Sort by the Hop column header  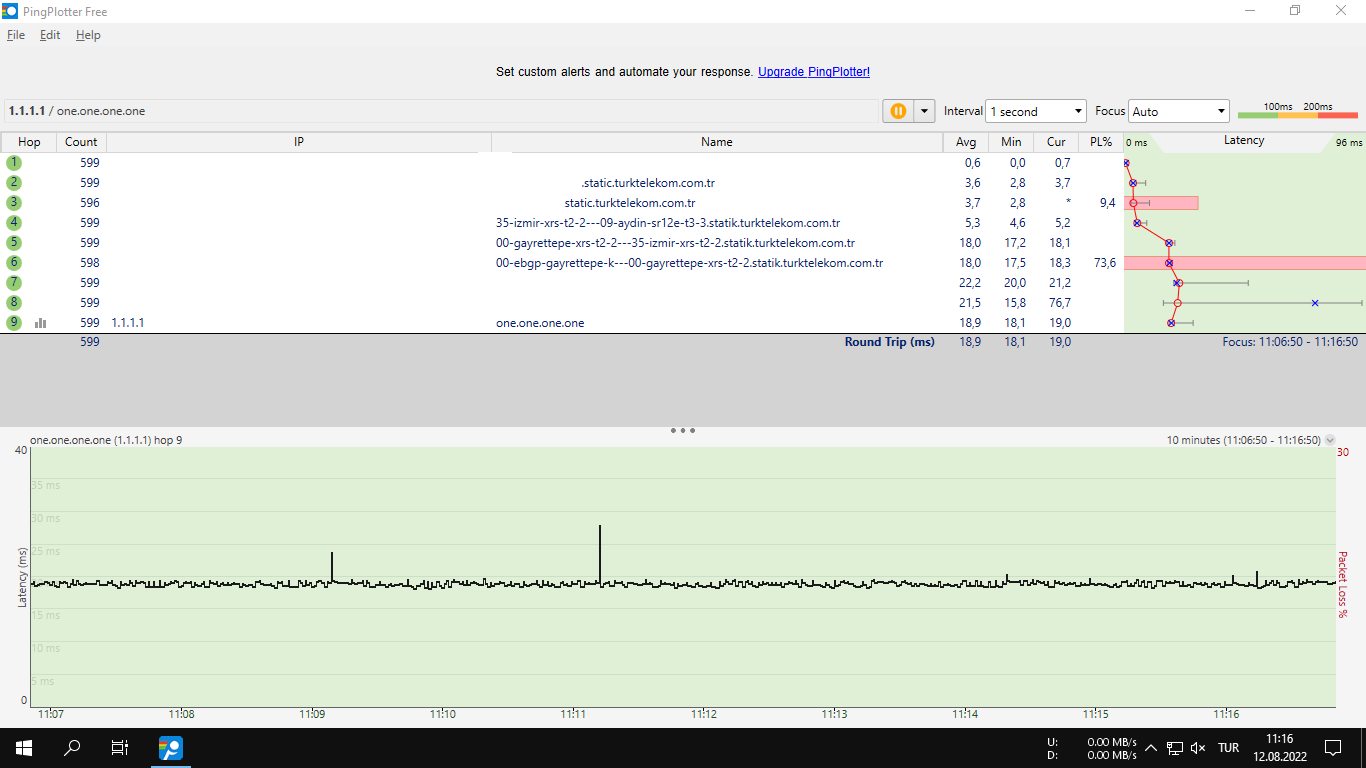tap(29, 142)
